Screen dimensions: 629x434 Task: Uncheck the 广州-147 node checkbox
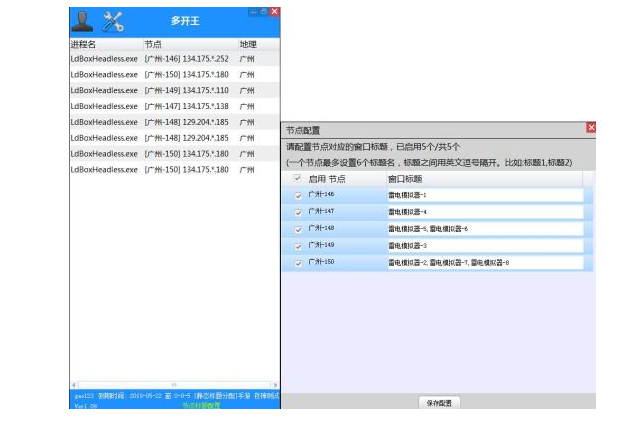point(298,212)
